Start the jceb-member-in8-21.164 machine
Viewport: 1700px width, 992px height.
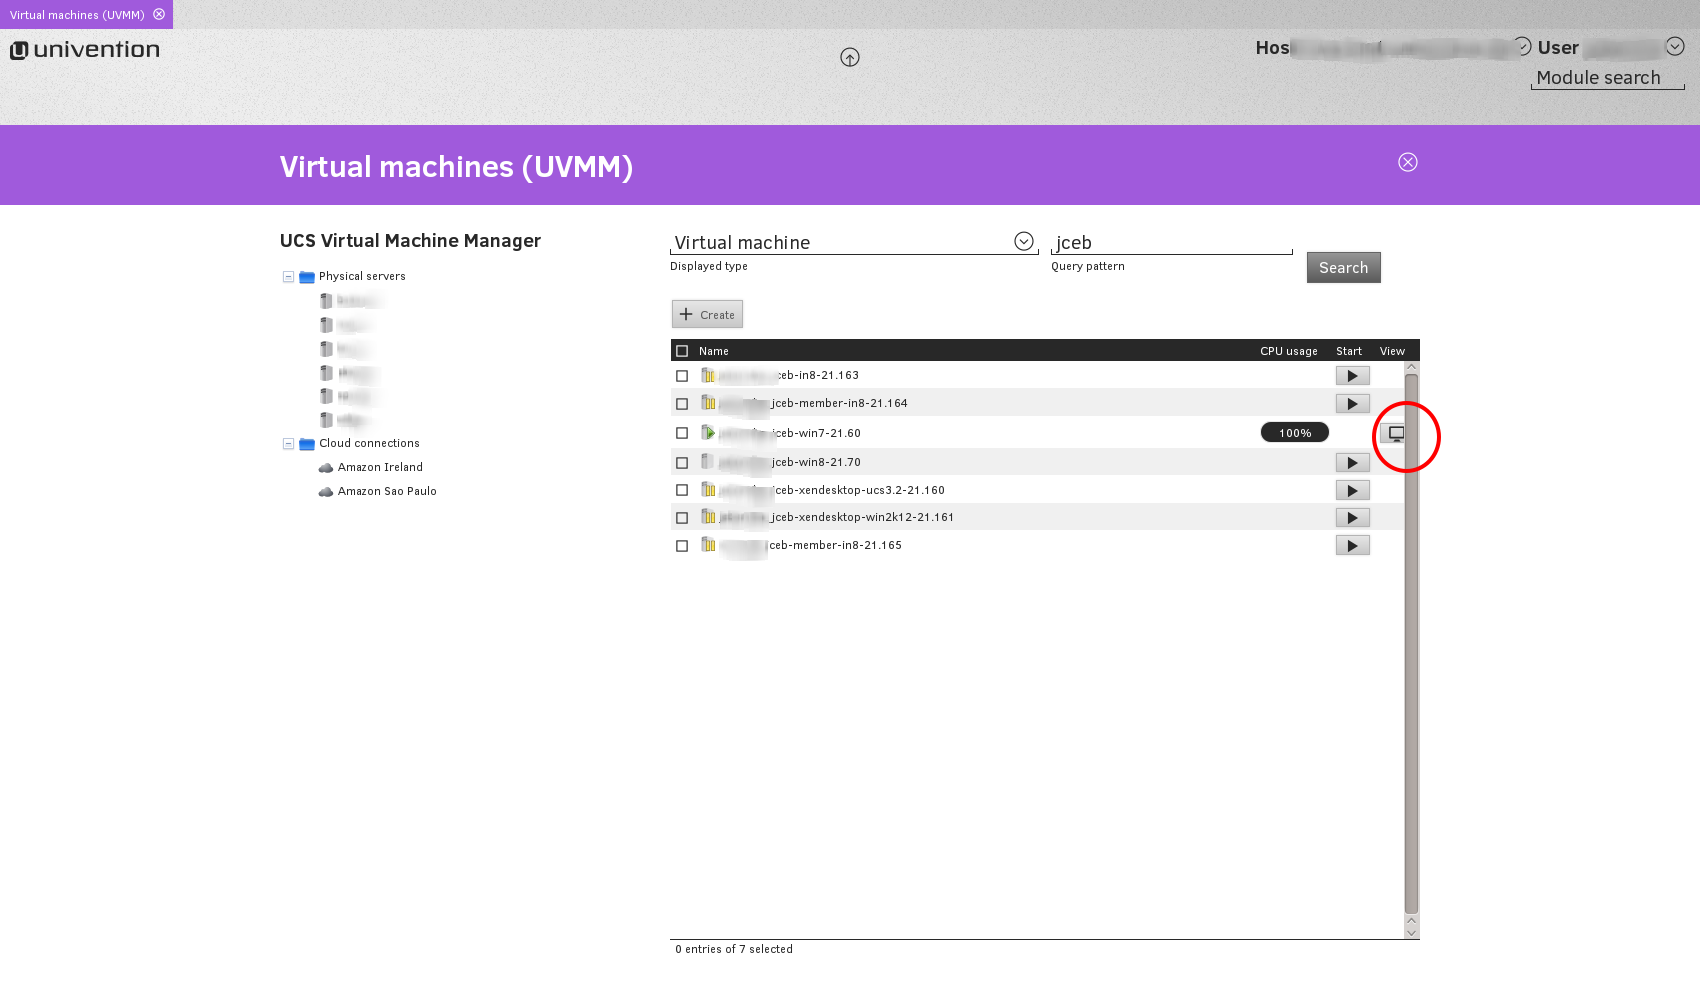1352,404
